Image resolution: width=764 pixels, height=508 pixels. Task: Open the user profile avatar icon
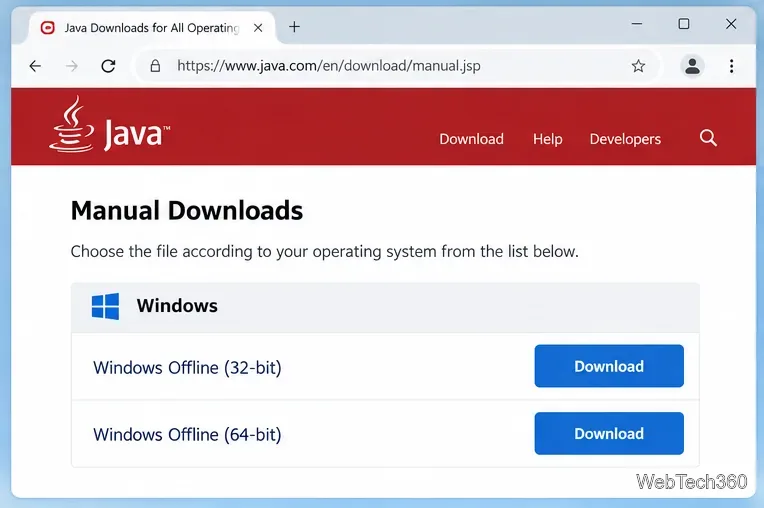tap(692, 66)
